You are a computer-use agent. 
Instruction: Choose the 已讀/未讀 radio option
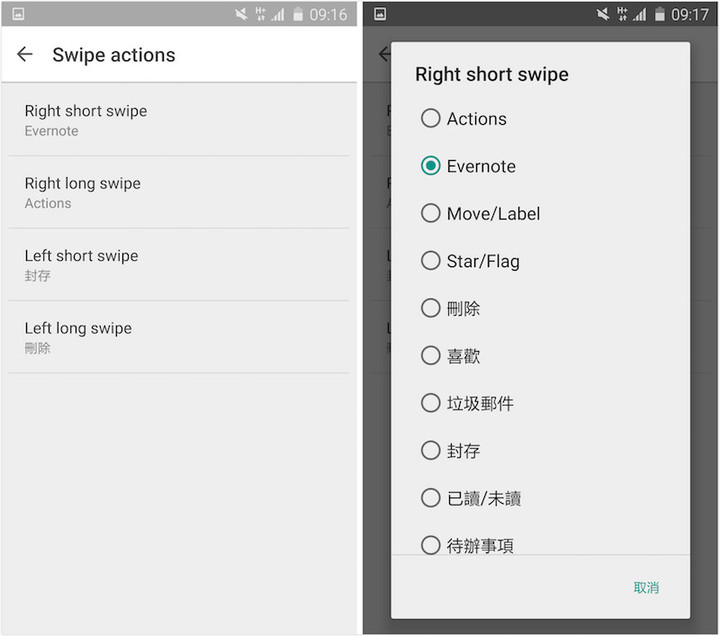[431, 498]
